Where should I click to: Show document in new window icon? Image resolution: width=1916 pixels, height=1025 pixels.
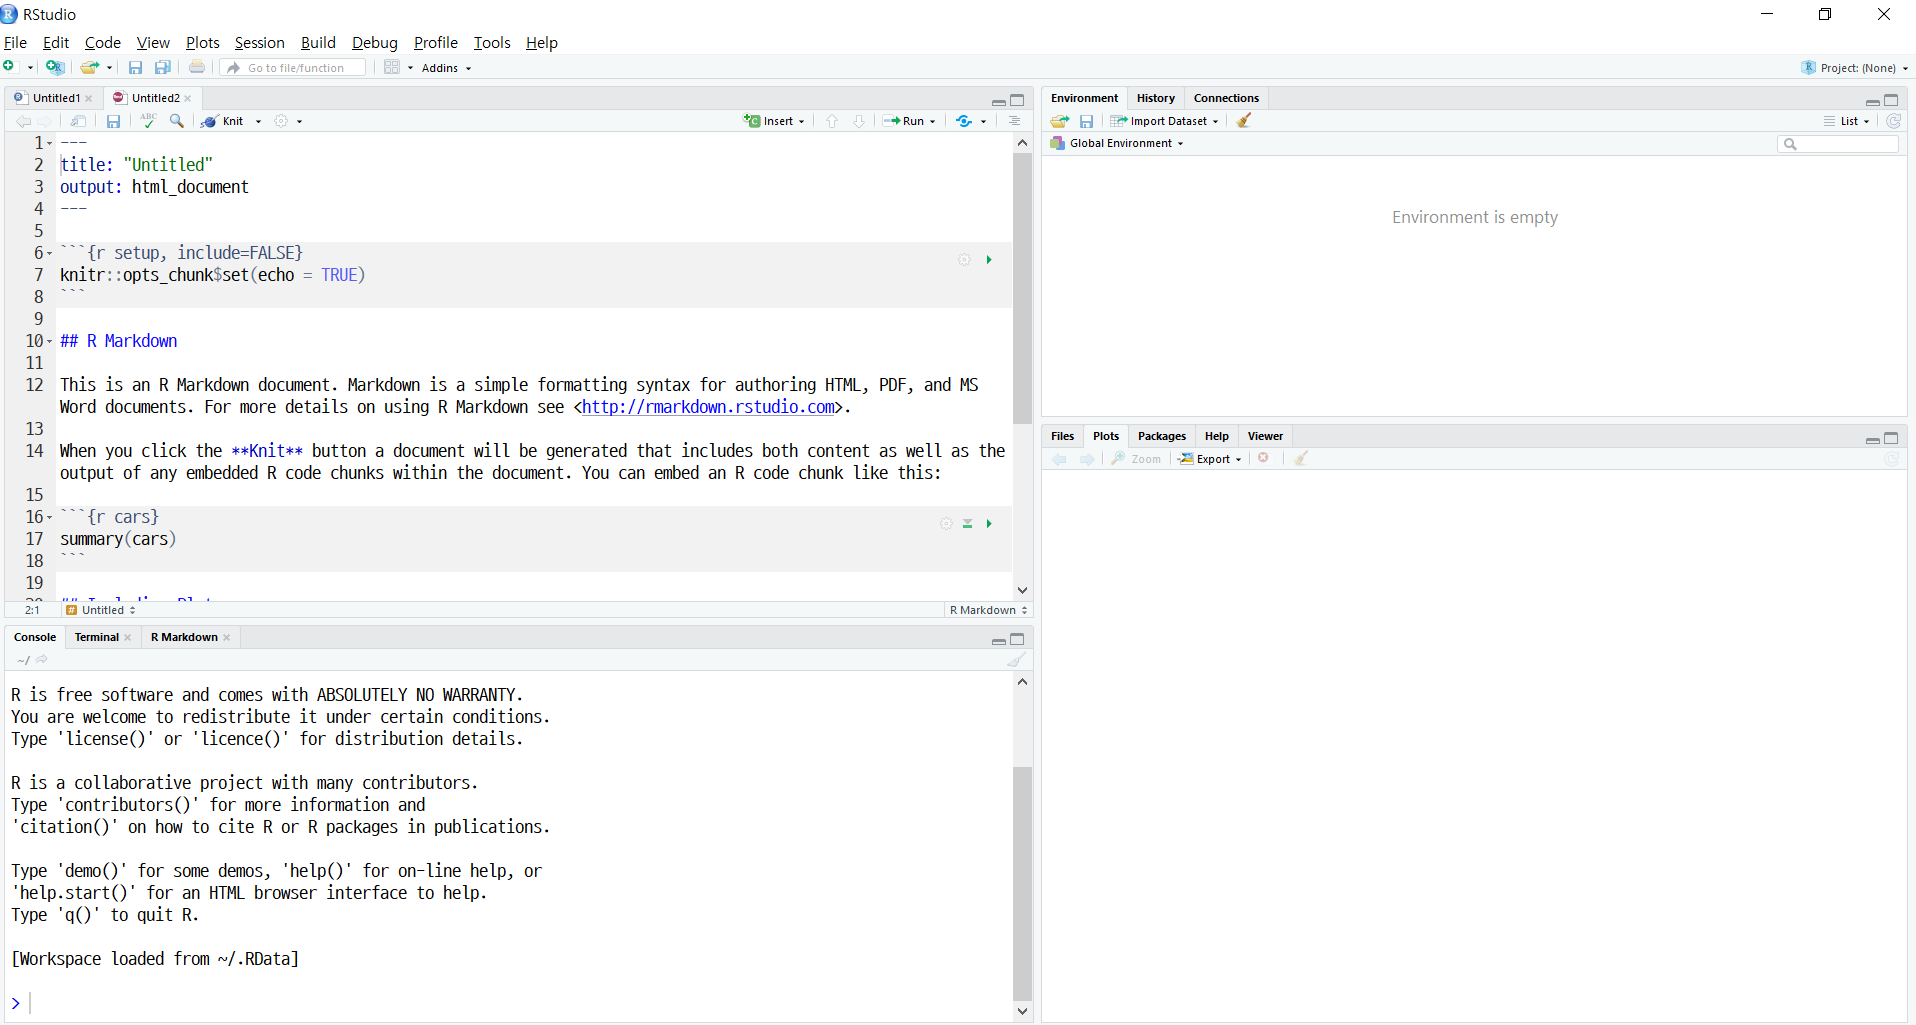(x=78, y=121)
